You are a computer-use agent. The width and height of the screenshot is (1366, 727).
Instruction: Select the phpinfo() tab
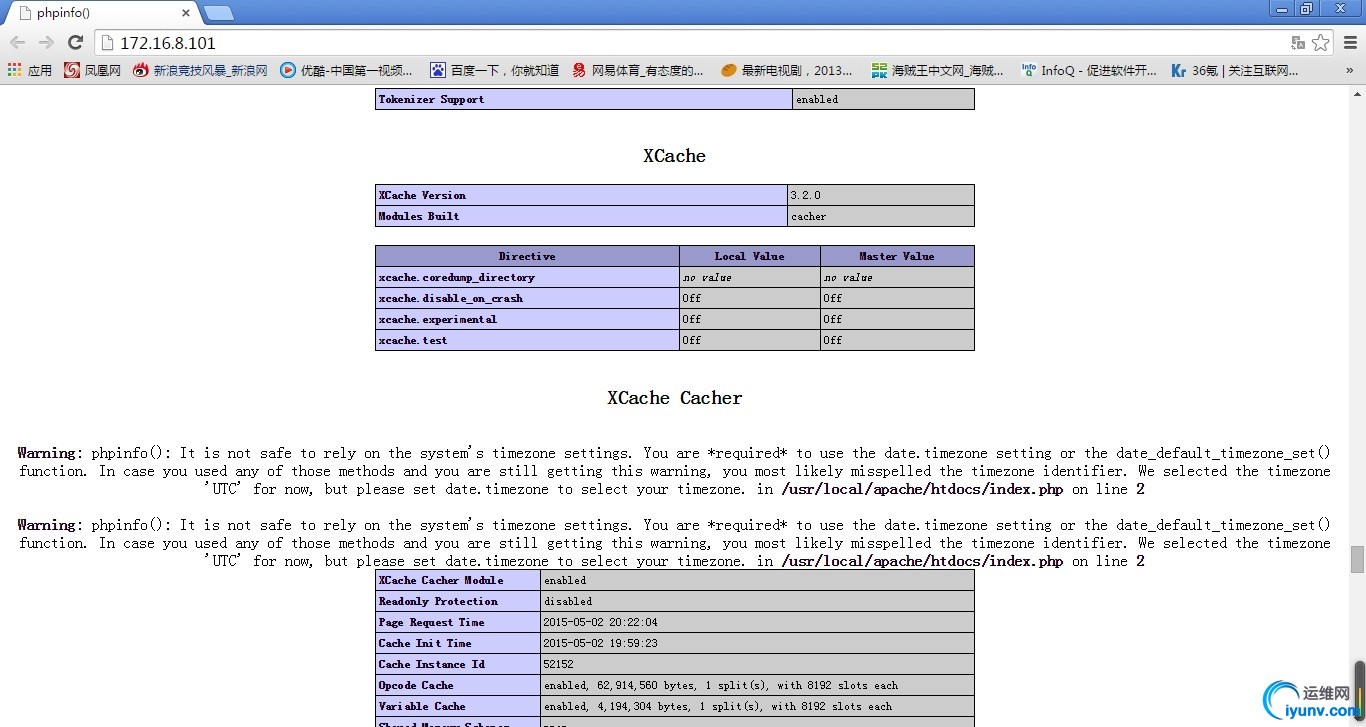click(100, 12)
